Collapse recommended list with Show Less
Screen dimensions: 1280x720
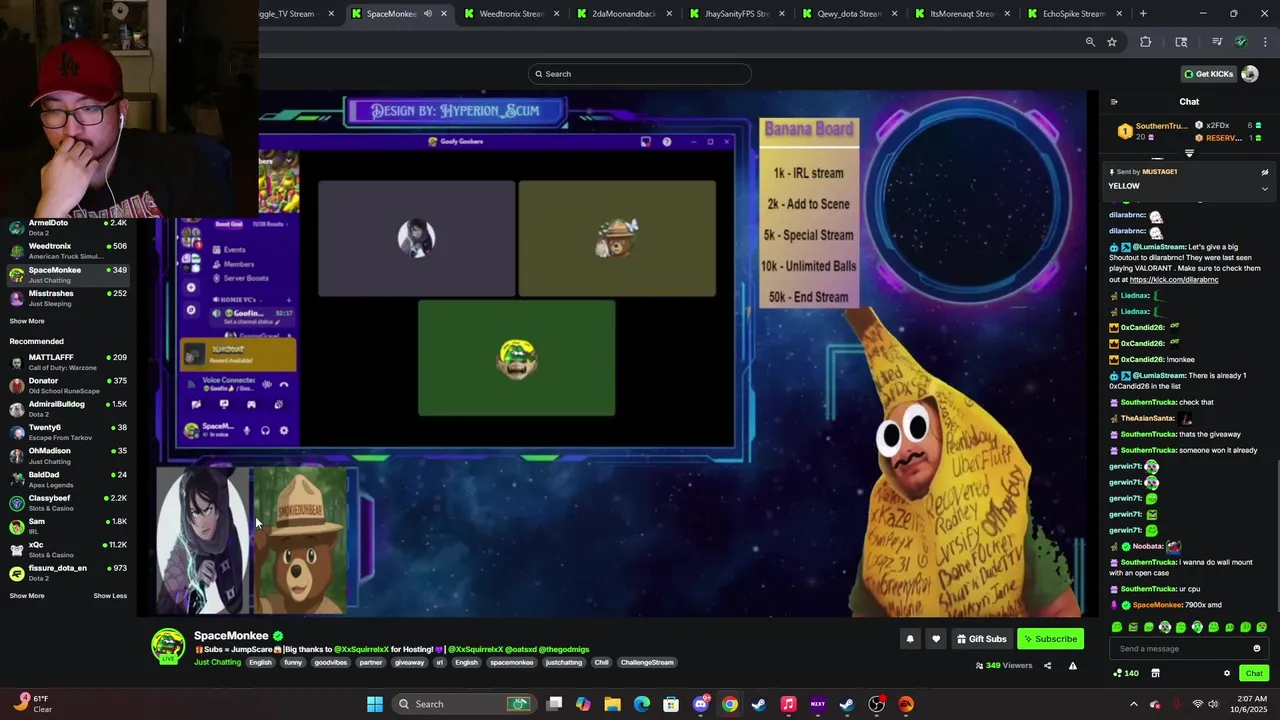[x=110, y=596]
